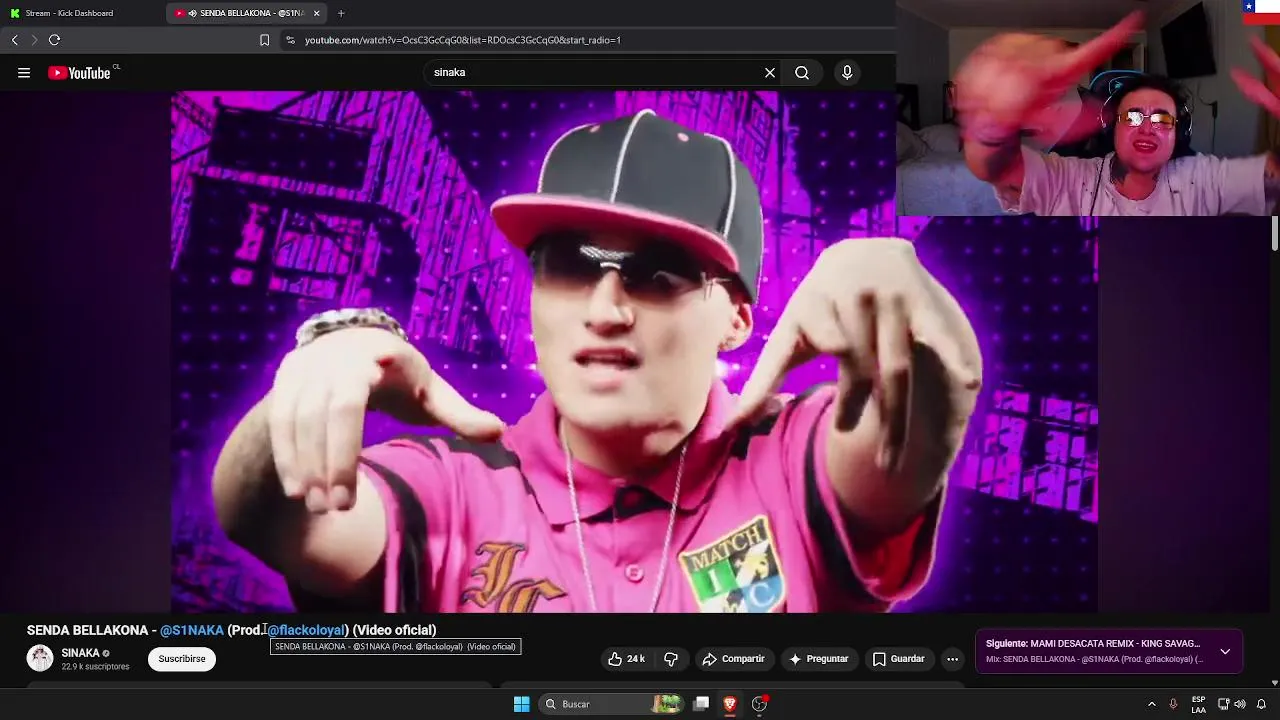This screenshot has width=1280, height=720.
Task: Open the YouTube hamburger guide menu
Action: (x=24, y=73)
